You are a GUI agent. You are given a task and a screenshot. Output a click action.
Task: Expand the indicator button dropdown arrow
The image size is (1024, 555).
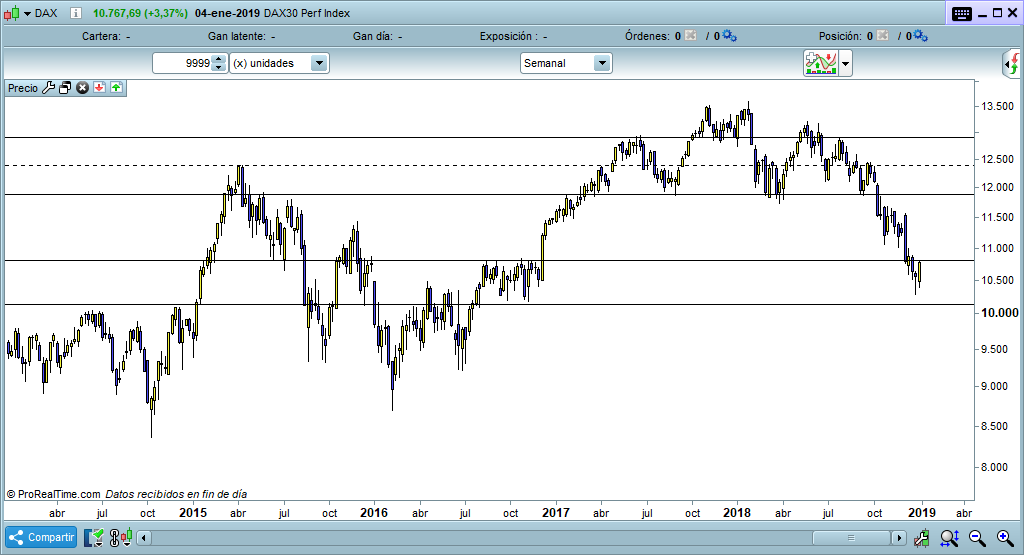click(846, 63)
